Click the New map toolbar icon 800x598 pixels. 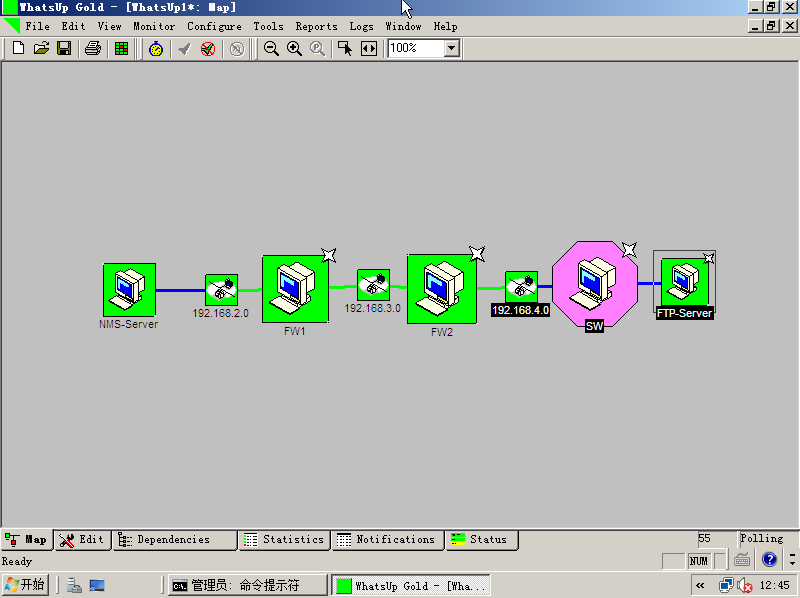tap(18, 48)
